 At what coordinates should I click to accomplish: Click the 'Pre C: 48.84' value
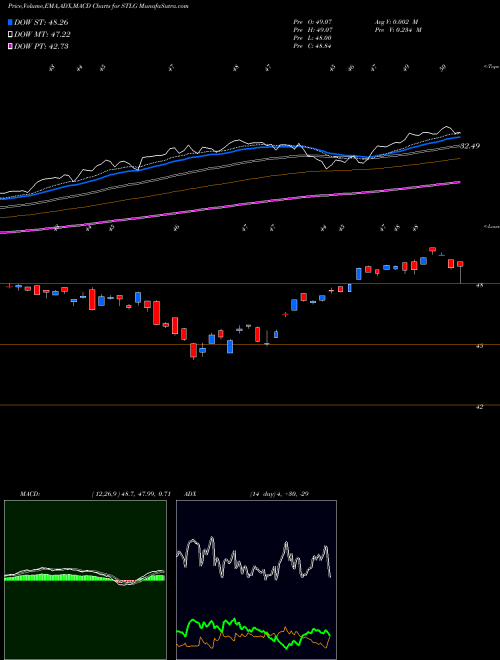tap(312, 46)
